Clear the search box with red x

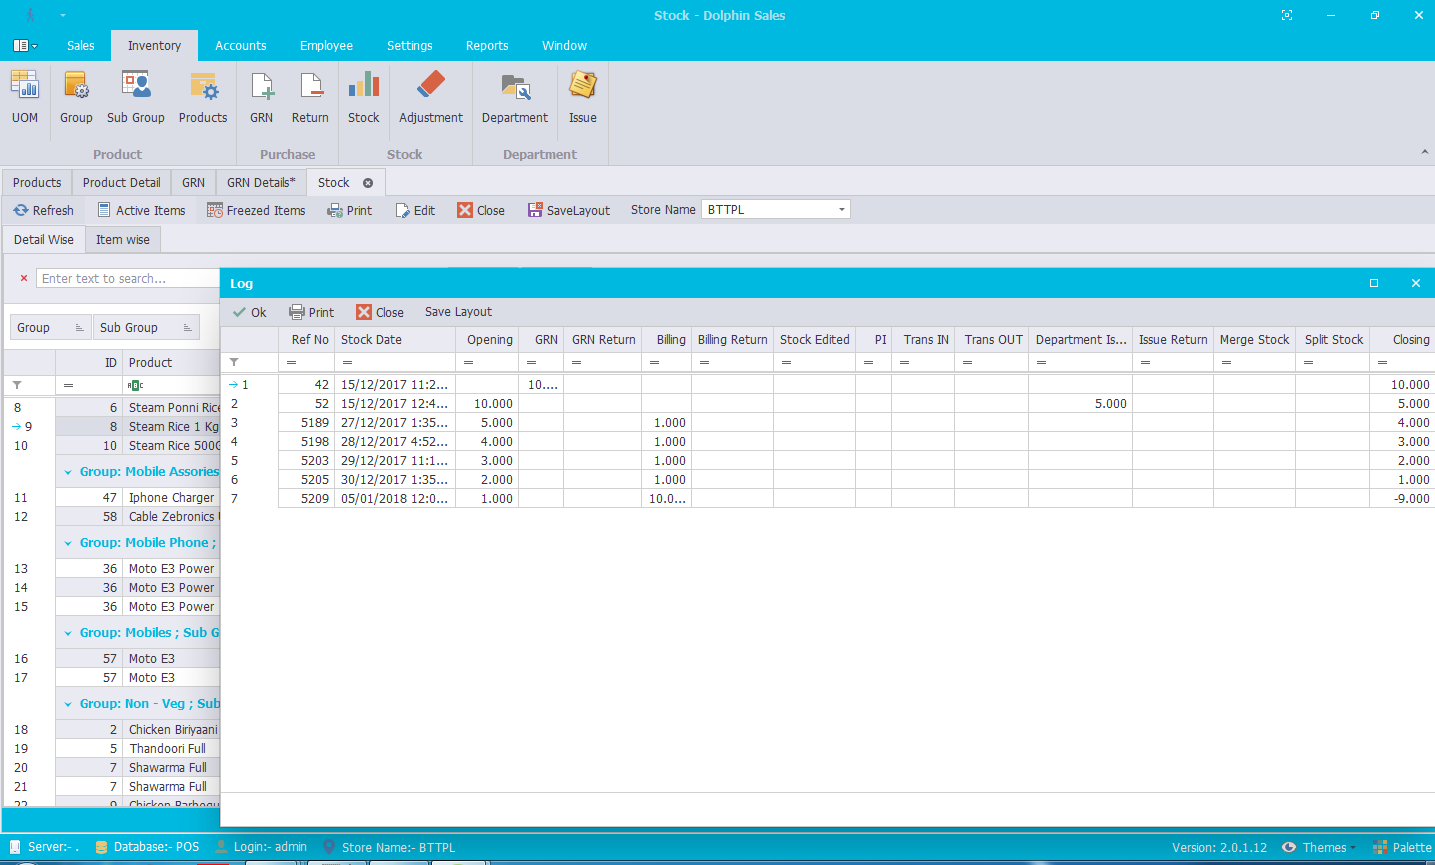pyautogui.click(x=24, y=278)
